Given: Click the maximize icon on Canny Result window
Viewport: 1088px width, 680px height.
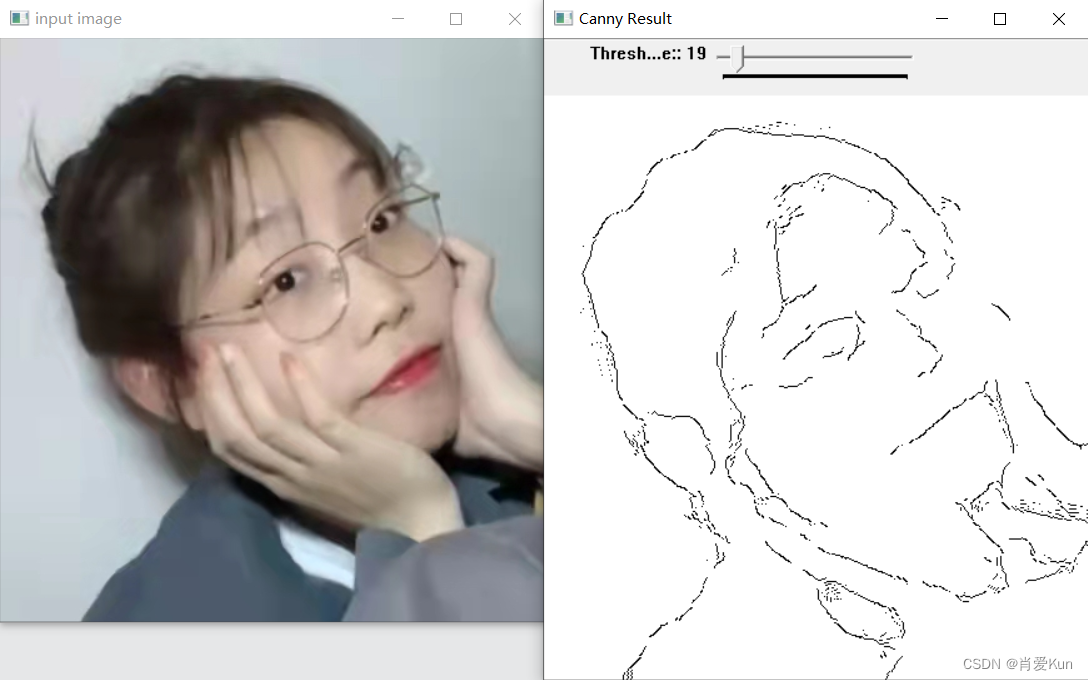Looking at the screenshot, I should (1000, 19).
